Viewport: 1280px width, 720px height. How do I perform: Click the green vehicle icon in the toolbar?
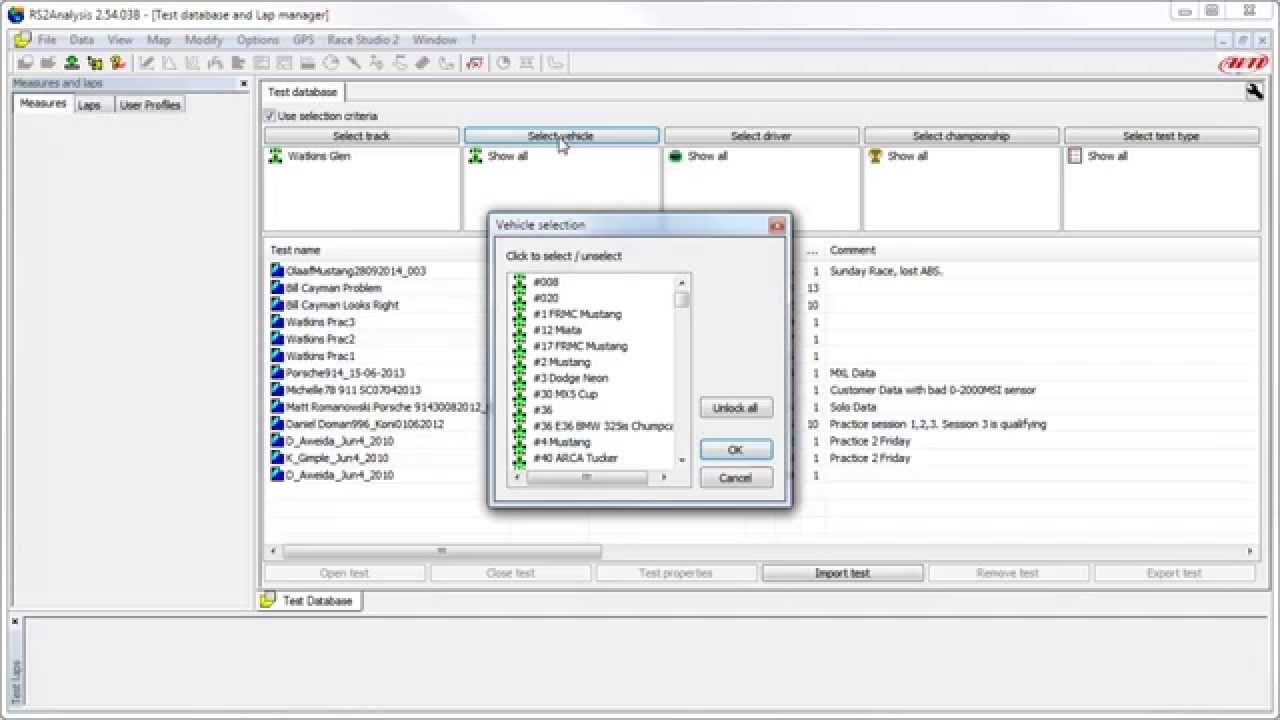[71, 62]
